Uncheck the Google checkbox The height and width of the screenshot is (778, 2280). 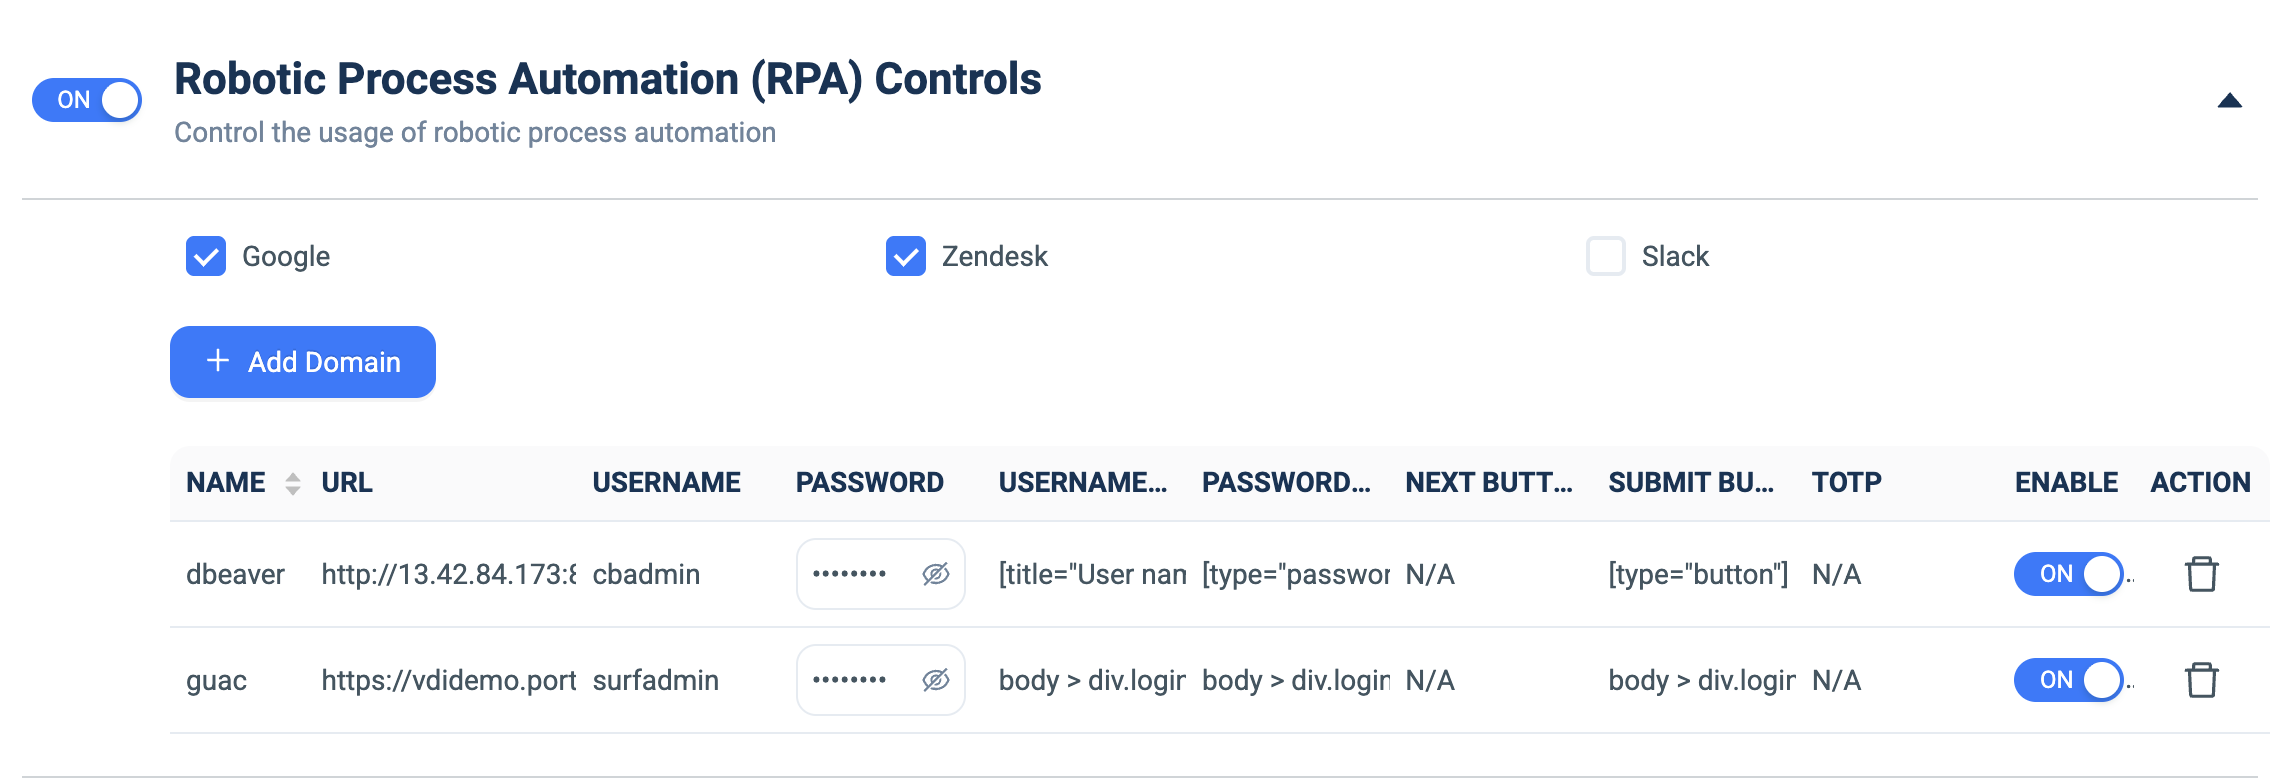[x=206, y=256]
